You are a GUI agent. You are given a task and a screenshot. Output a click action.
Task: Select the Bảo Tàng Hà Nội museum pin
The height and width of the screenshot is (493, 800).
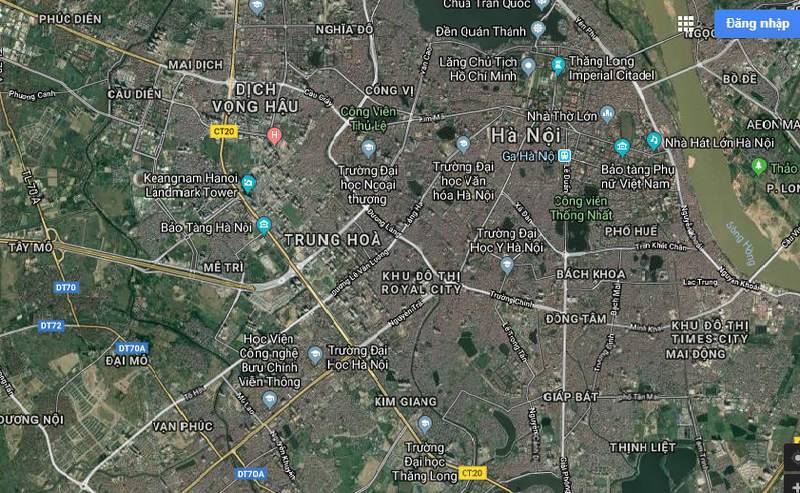pyautogui.click(x=264, y=226)
